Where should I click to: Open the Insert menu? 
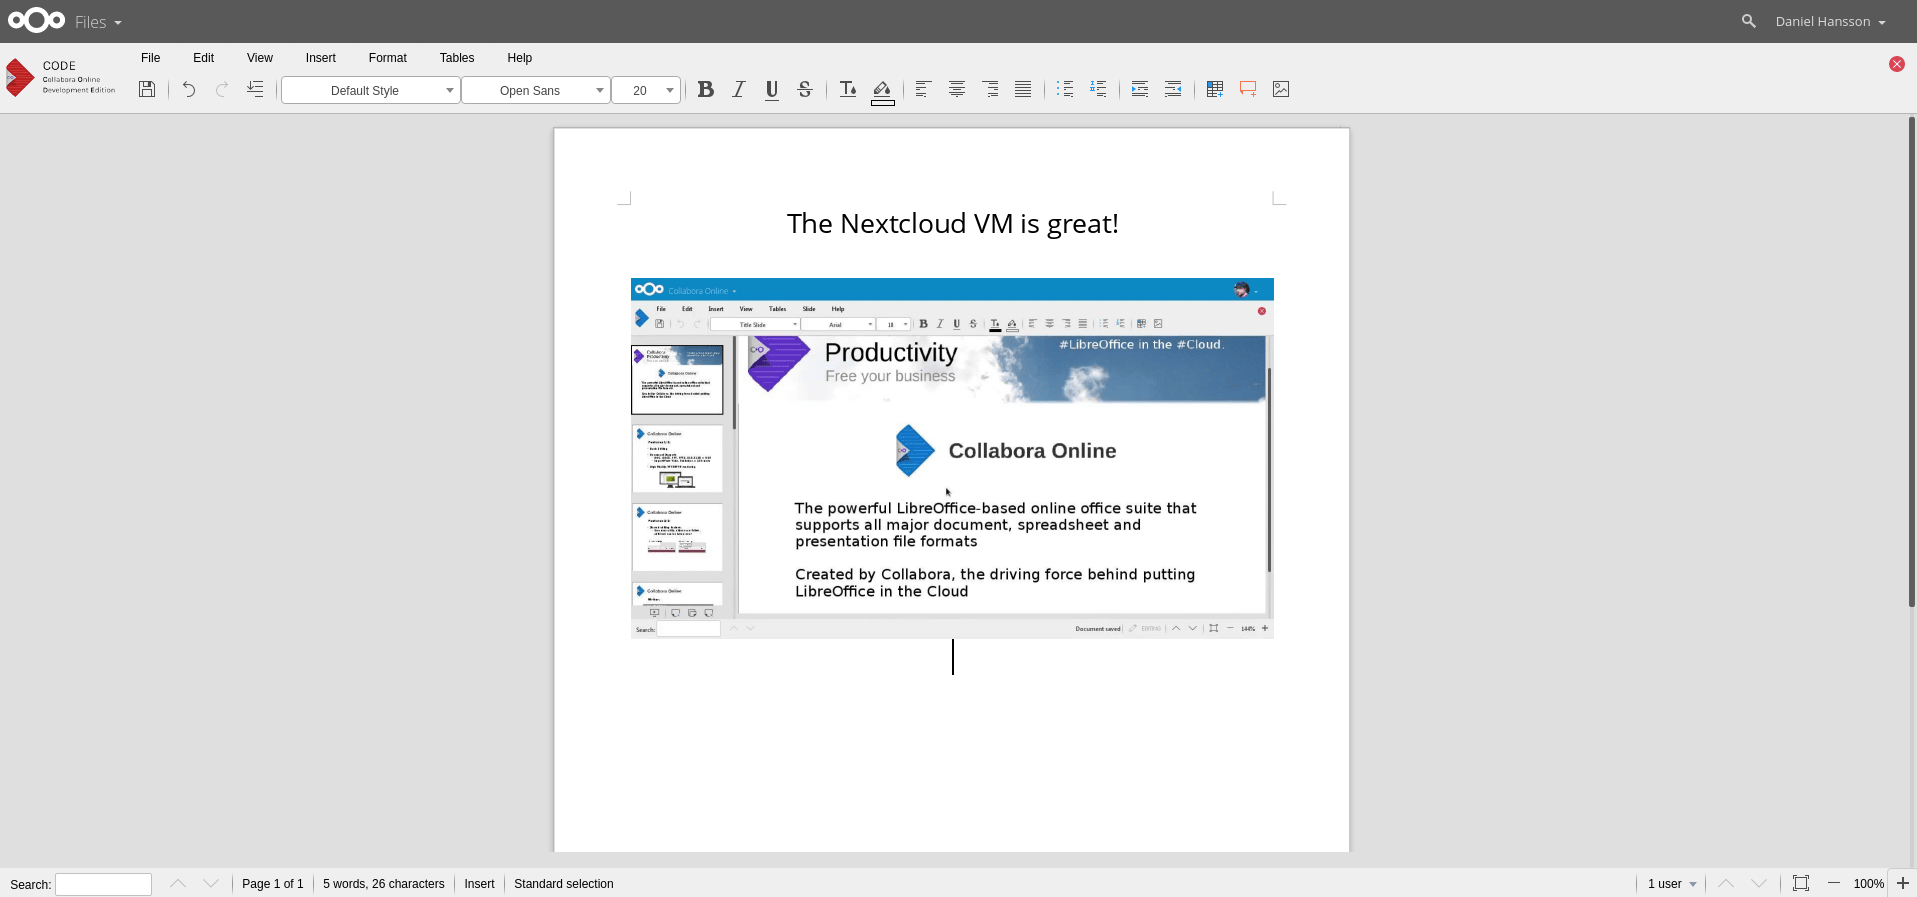pyautogui.click(x=321, y=58)
